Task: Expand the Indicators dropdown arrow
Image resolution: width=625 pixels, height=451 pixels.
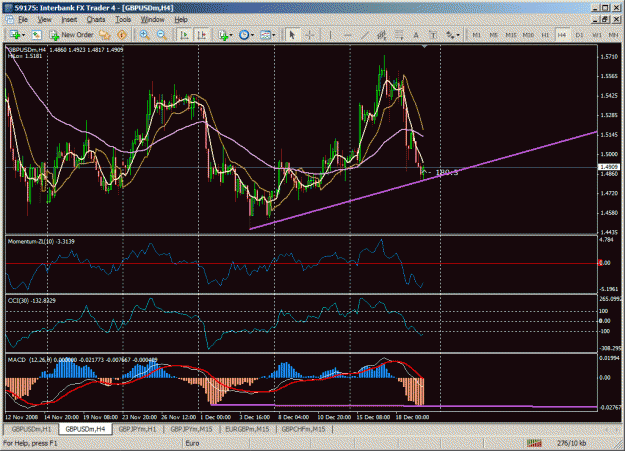Action: 231,35
